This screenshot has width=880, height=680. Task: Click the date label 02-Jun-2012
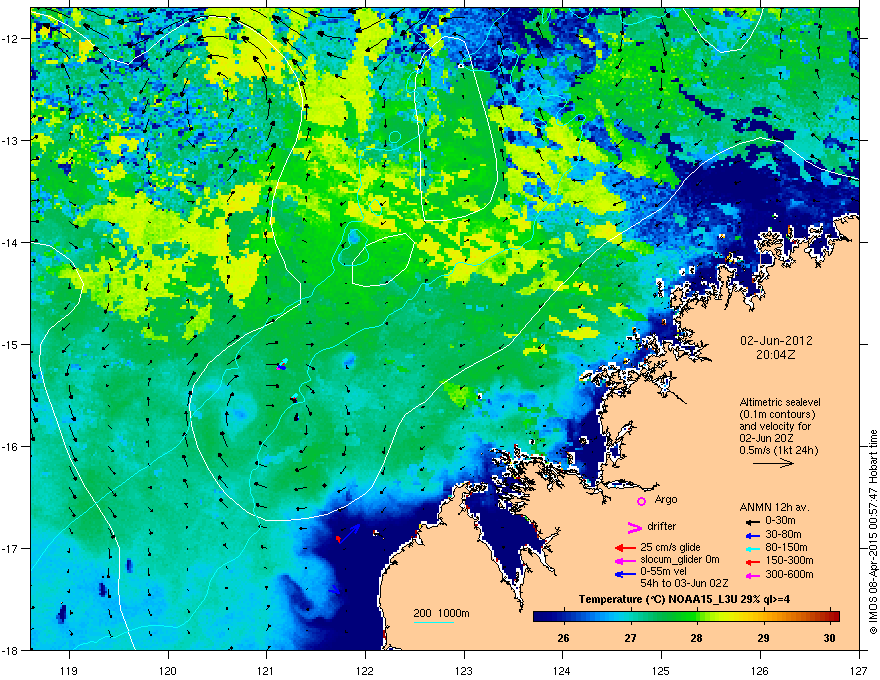coord(776,341)
